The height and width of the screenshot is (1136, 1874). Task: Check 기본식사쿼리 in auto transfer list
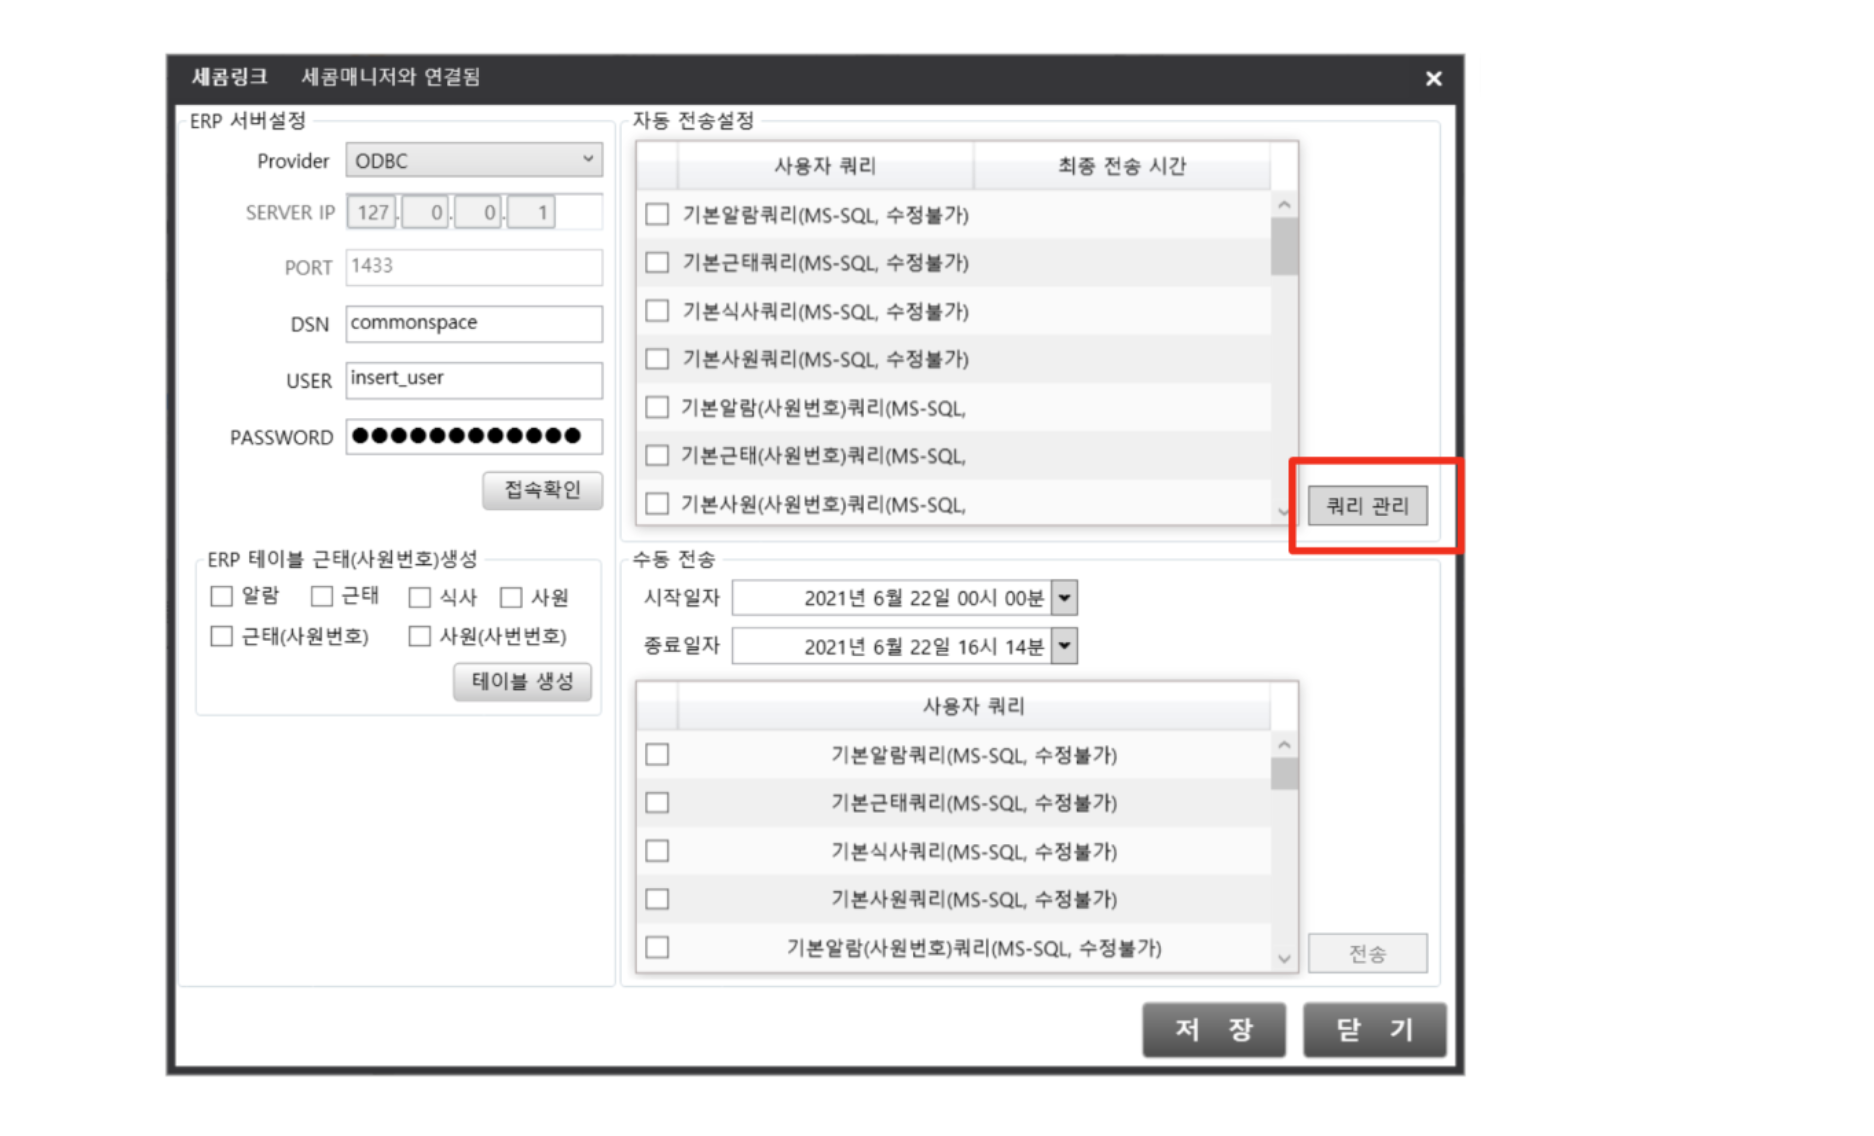click(657, 311)
